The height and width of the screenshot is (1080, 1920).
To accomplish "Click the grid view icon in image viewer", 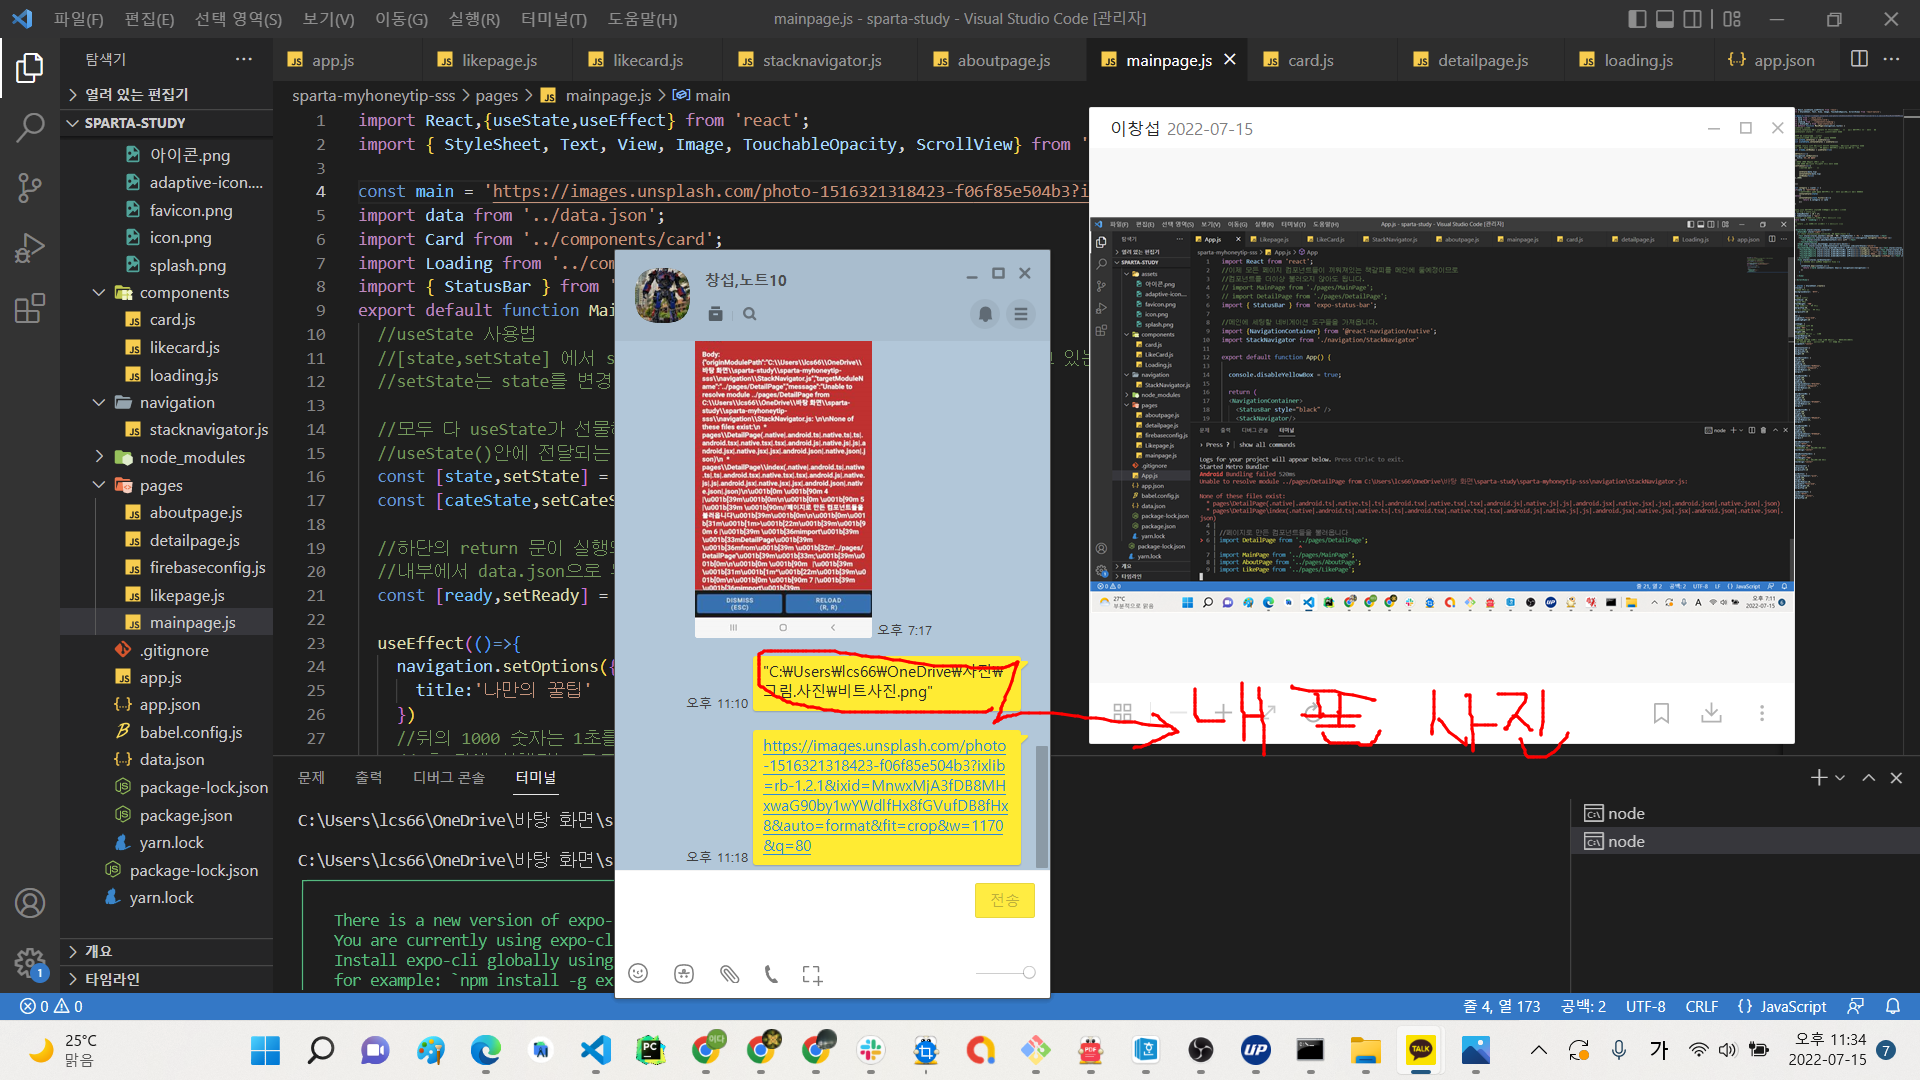I will coord(1122,712).
